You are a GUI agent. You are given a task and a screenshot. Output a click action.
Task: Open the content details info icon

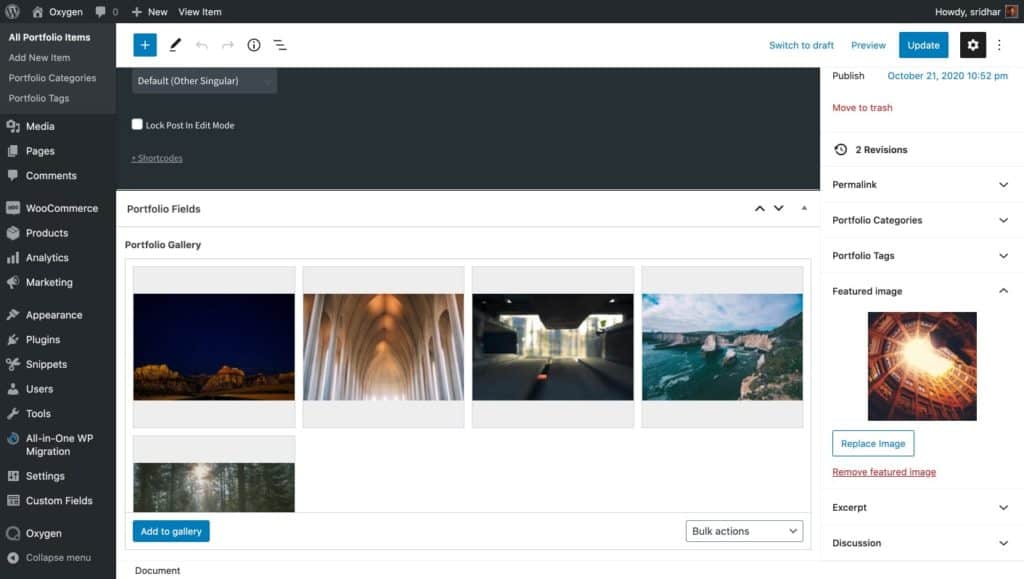(x=253, y=45)
